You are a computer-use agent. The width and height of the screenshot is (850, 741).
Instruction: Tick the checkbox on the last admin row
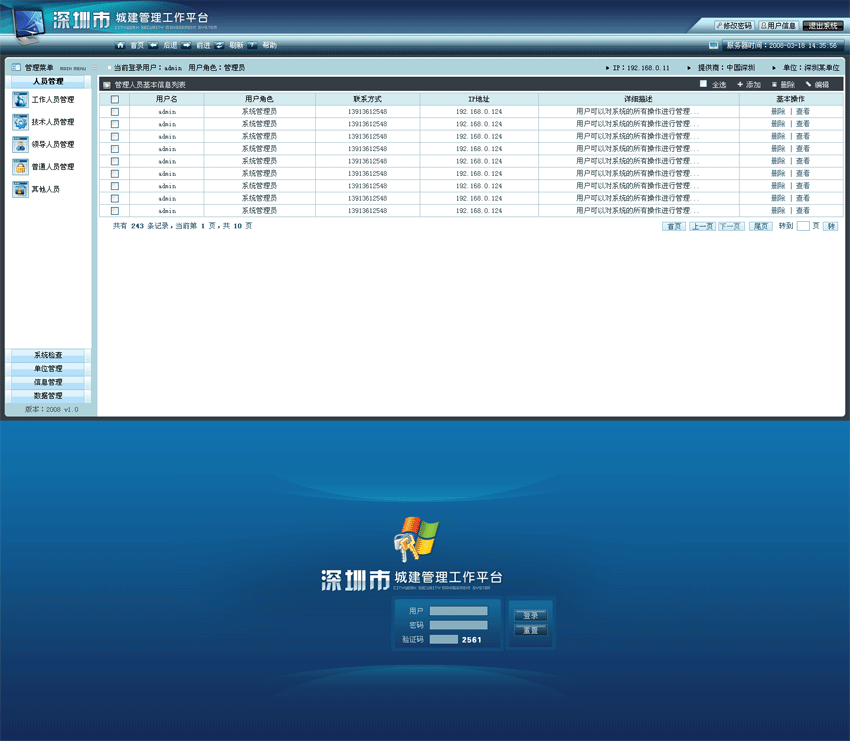tap(115, 210)
